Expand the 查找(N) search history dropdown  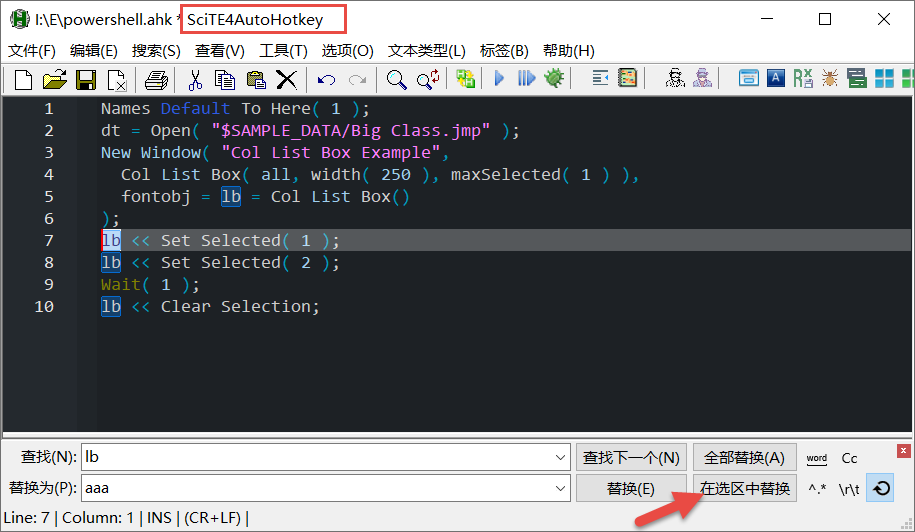pos(560,458)
